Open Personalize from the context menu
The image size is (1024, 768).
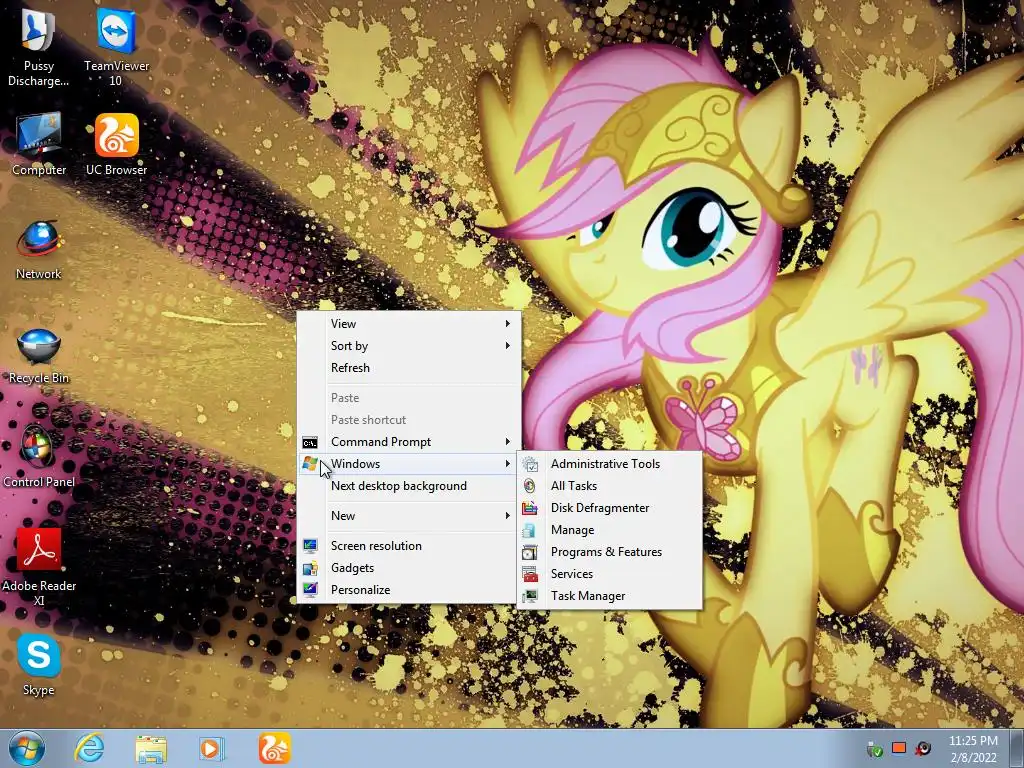[409, 590]
